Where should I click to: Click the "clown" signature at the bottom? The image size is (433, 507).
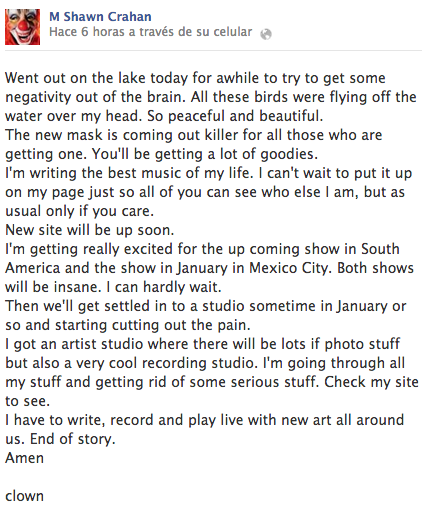coord(24,496)
